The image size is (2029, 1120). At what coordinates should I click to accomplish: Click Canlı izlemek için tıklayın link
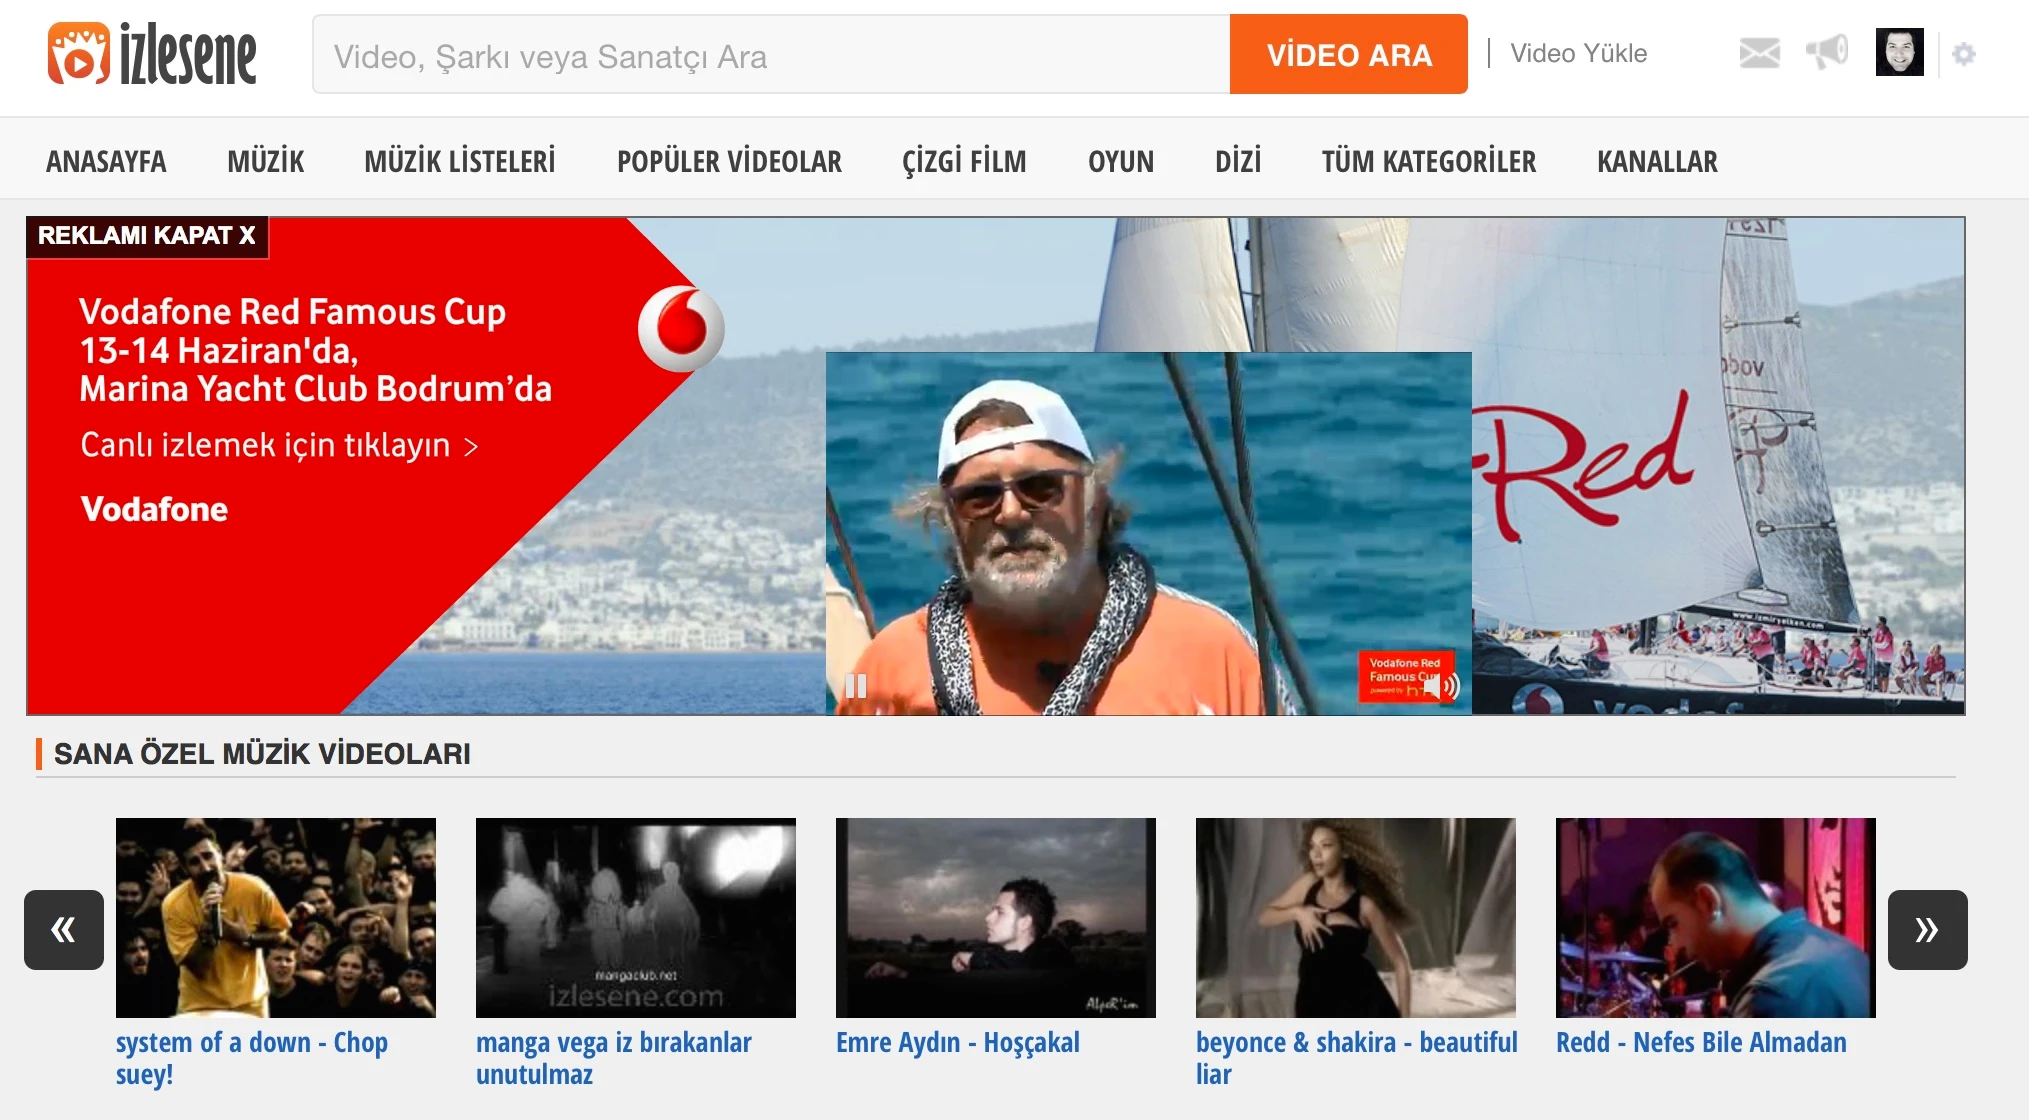[279, 445]
